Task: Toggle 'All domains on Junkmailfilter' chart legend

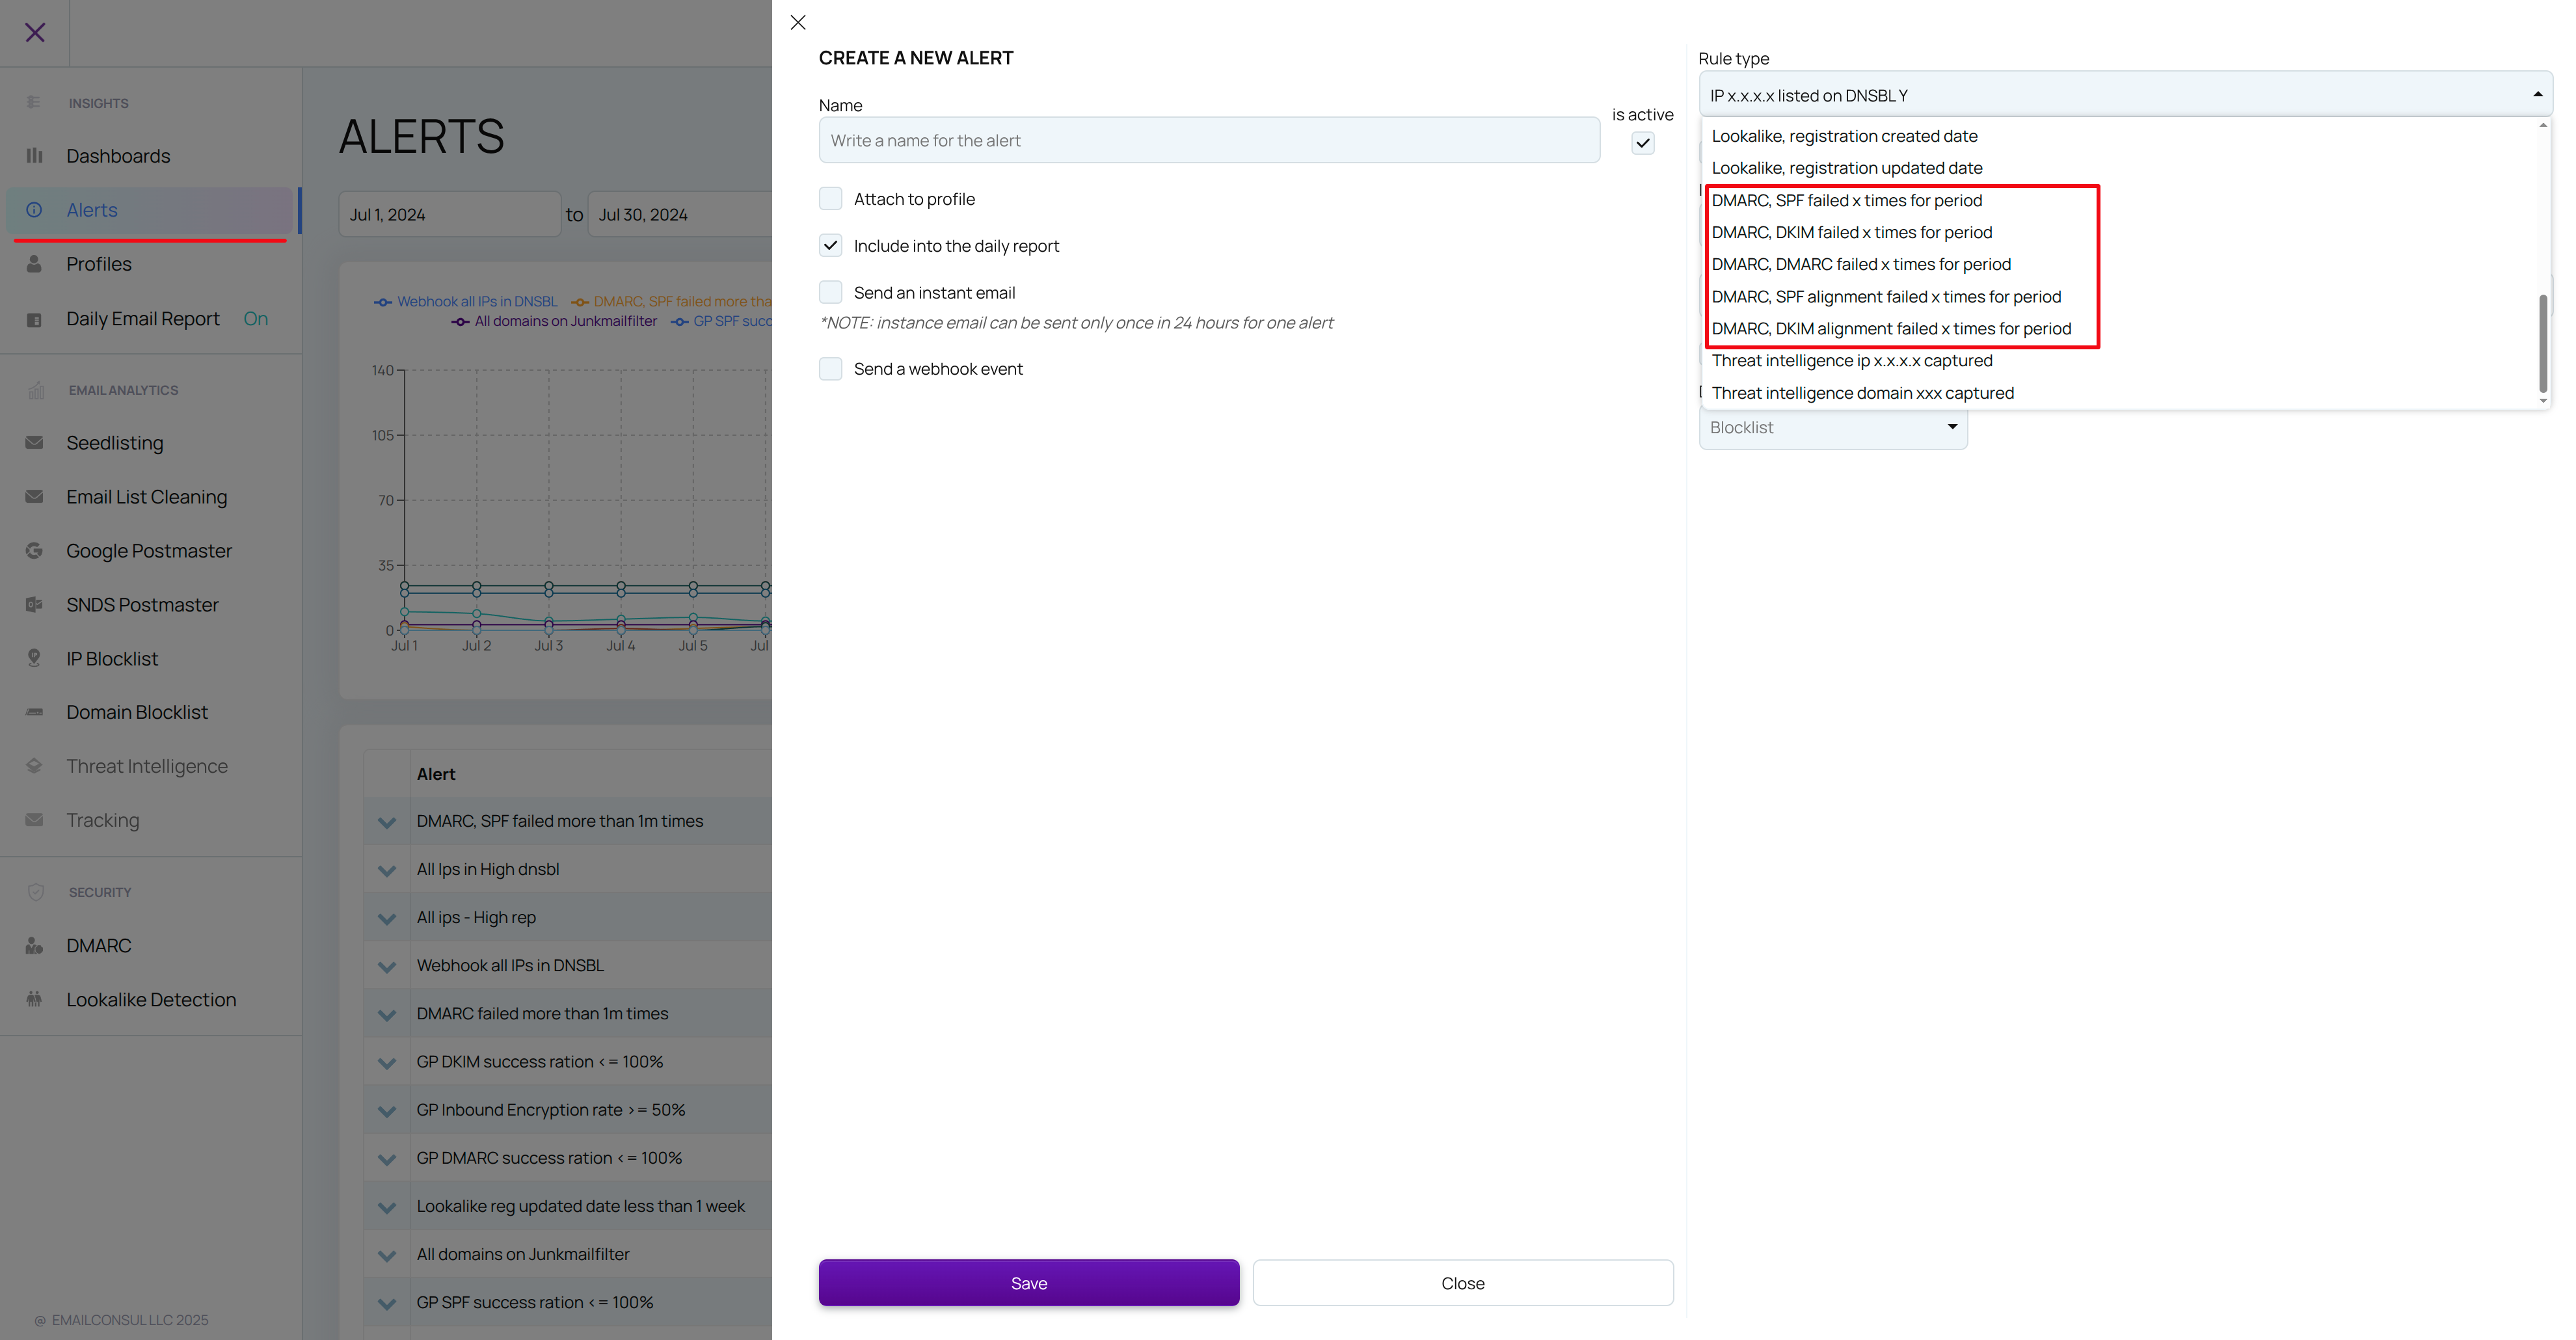Action: (x=554, y=321)
